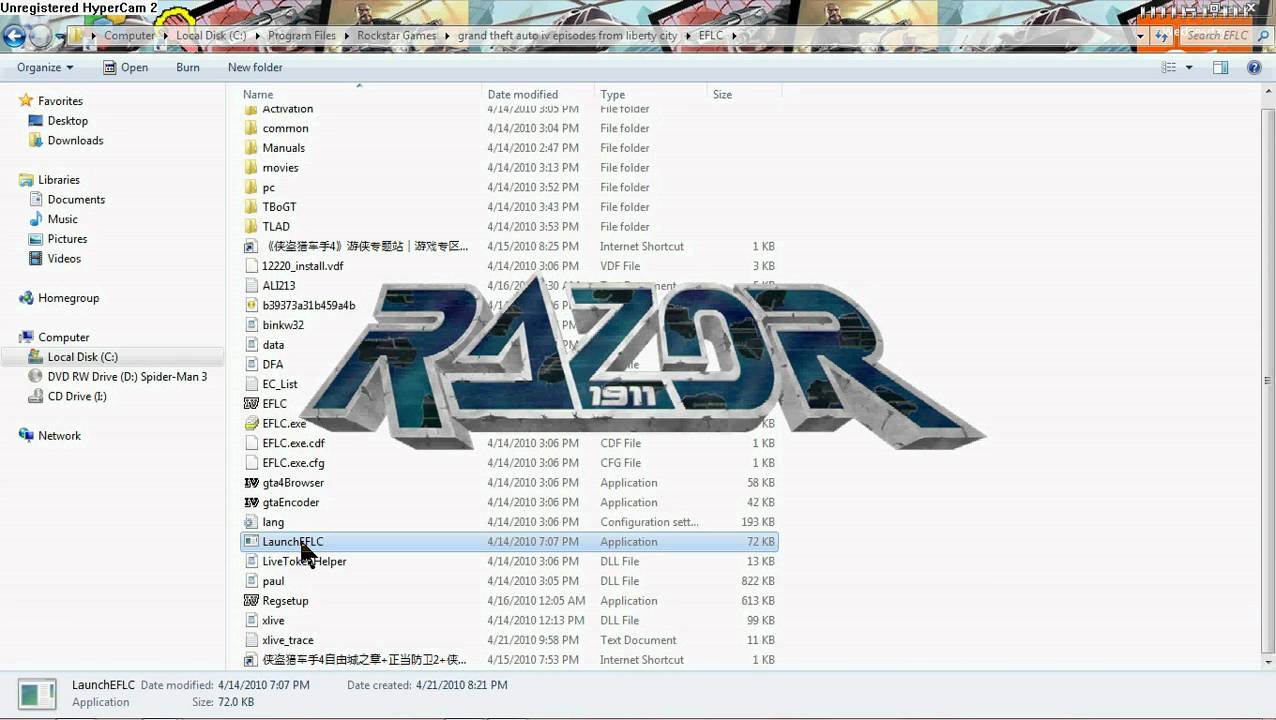
Task: Click the New folder button
Action: [255, 67]
